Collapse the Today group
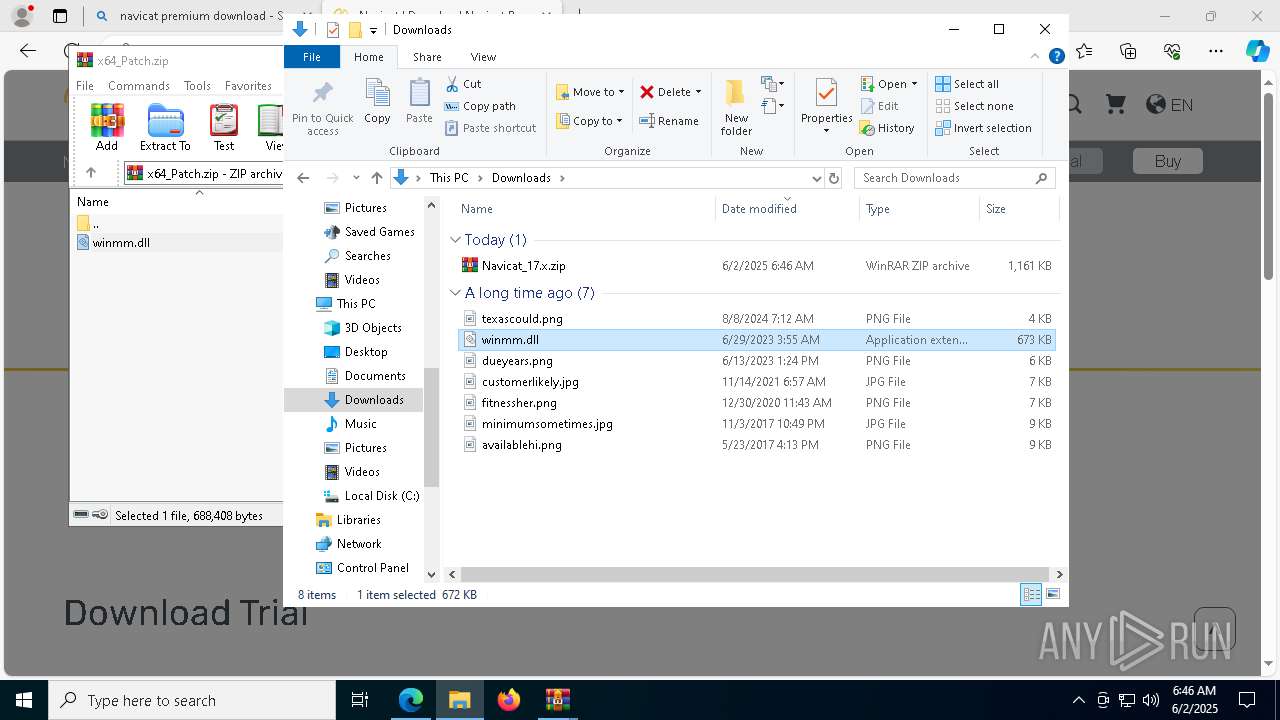 (x=455, y=240)
